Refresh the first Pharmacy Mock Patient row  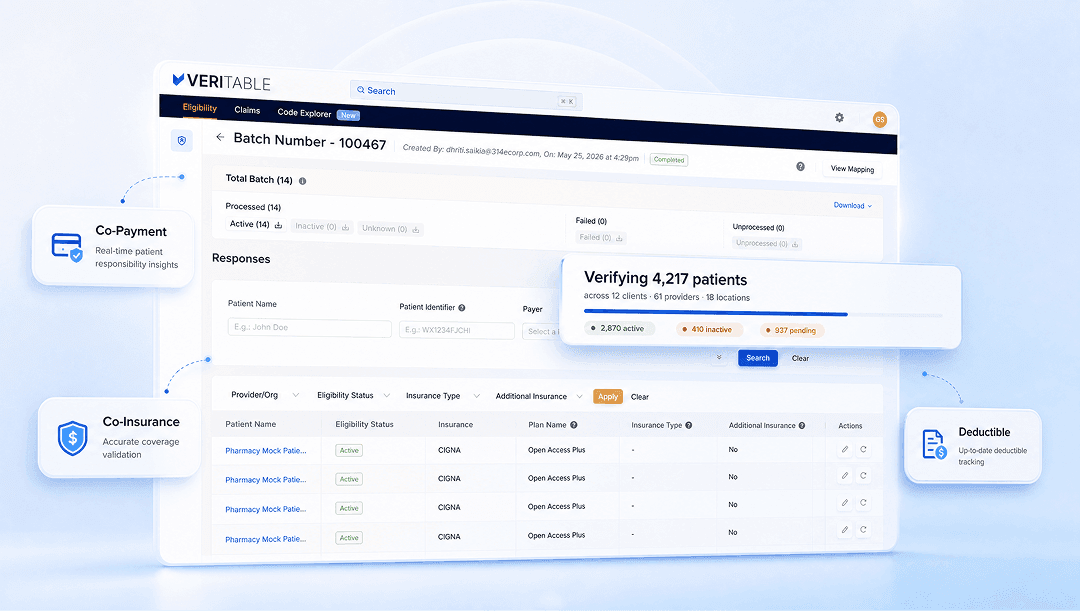point(863,449)
